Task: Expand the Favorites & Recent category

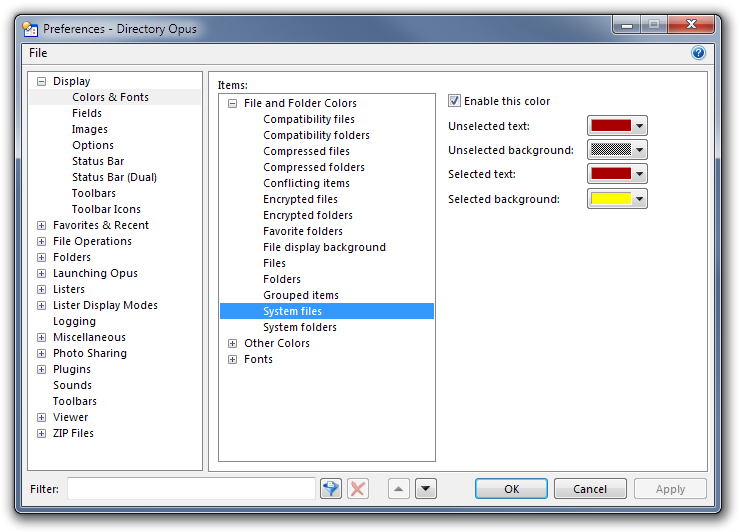Action: click(x=41, y=225)
